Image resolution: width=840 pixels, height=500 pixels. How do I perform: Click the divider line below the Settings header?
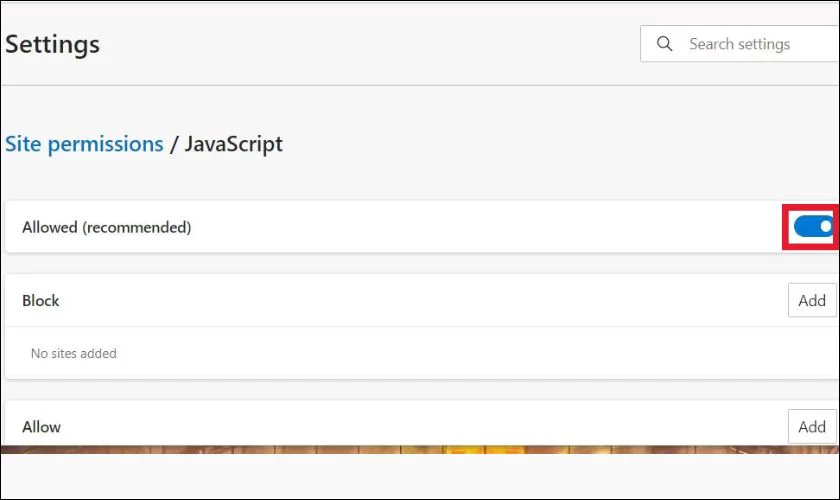coord(420,85)
